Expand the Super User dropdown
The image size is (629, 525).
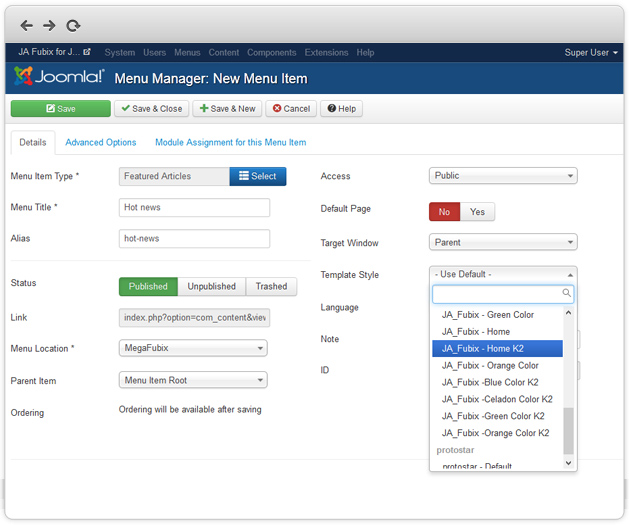[x=591, y=53]
